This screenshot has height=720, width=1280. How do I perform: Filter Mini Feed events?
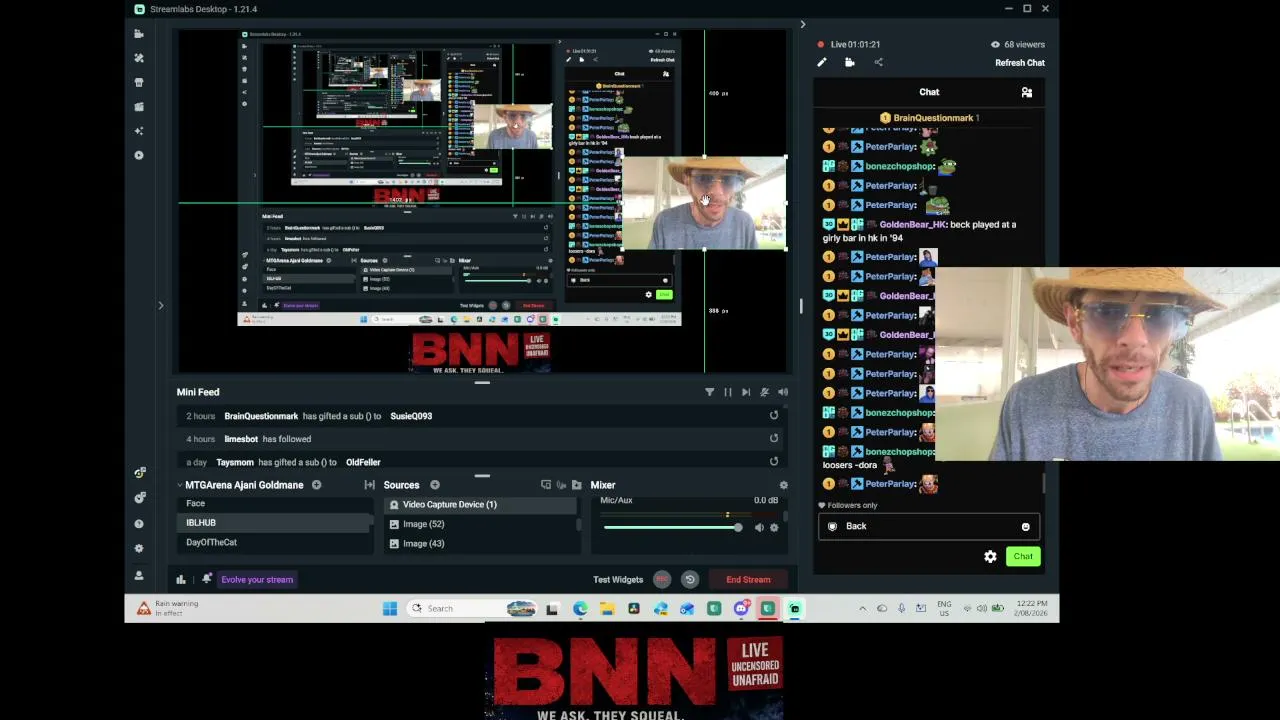pyautogui.click(x=710, y=392)
